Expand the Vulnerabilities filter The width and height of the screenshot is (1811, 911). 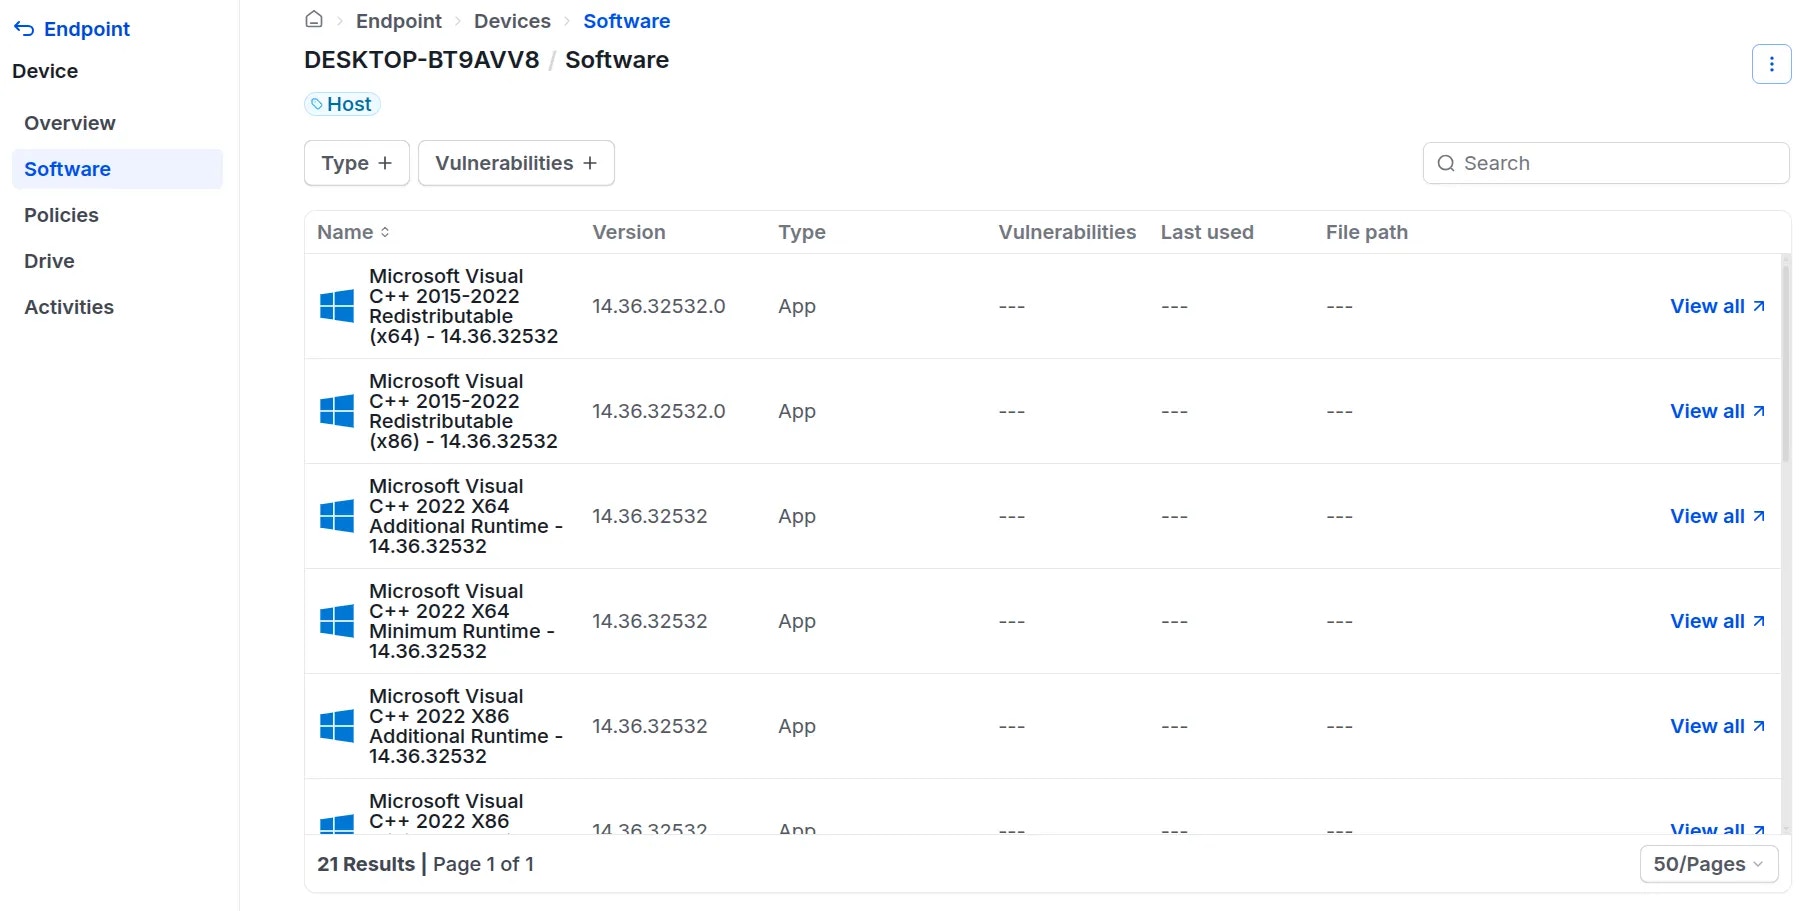click(x=515, y=162)
